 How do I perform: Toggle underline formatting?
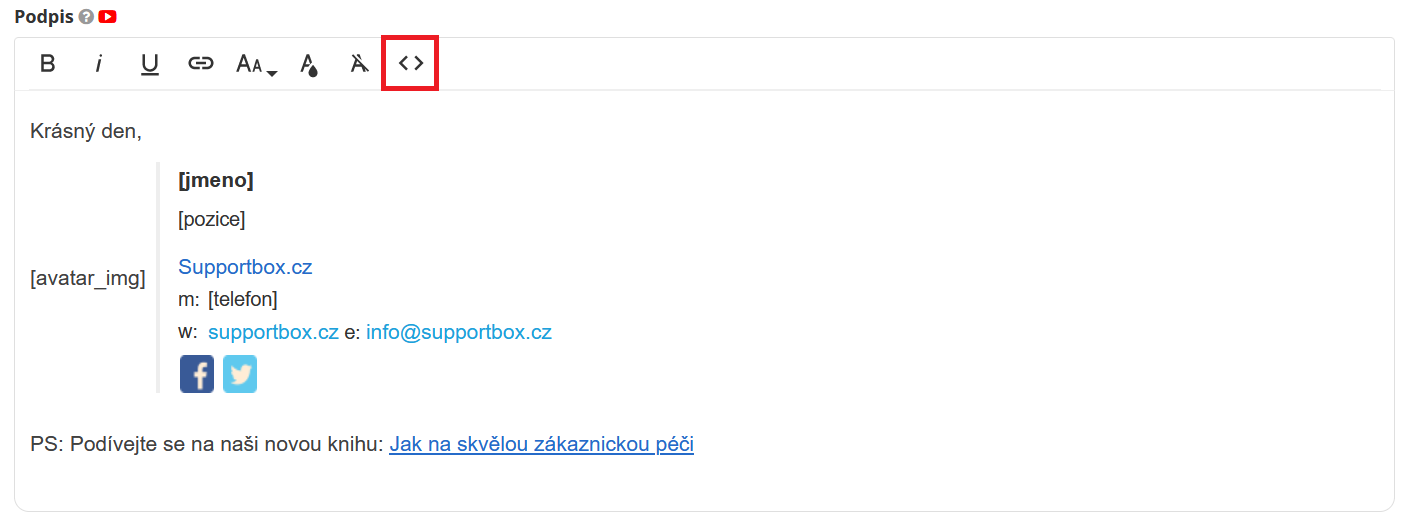click(150, 64)
